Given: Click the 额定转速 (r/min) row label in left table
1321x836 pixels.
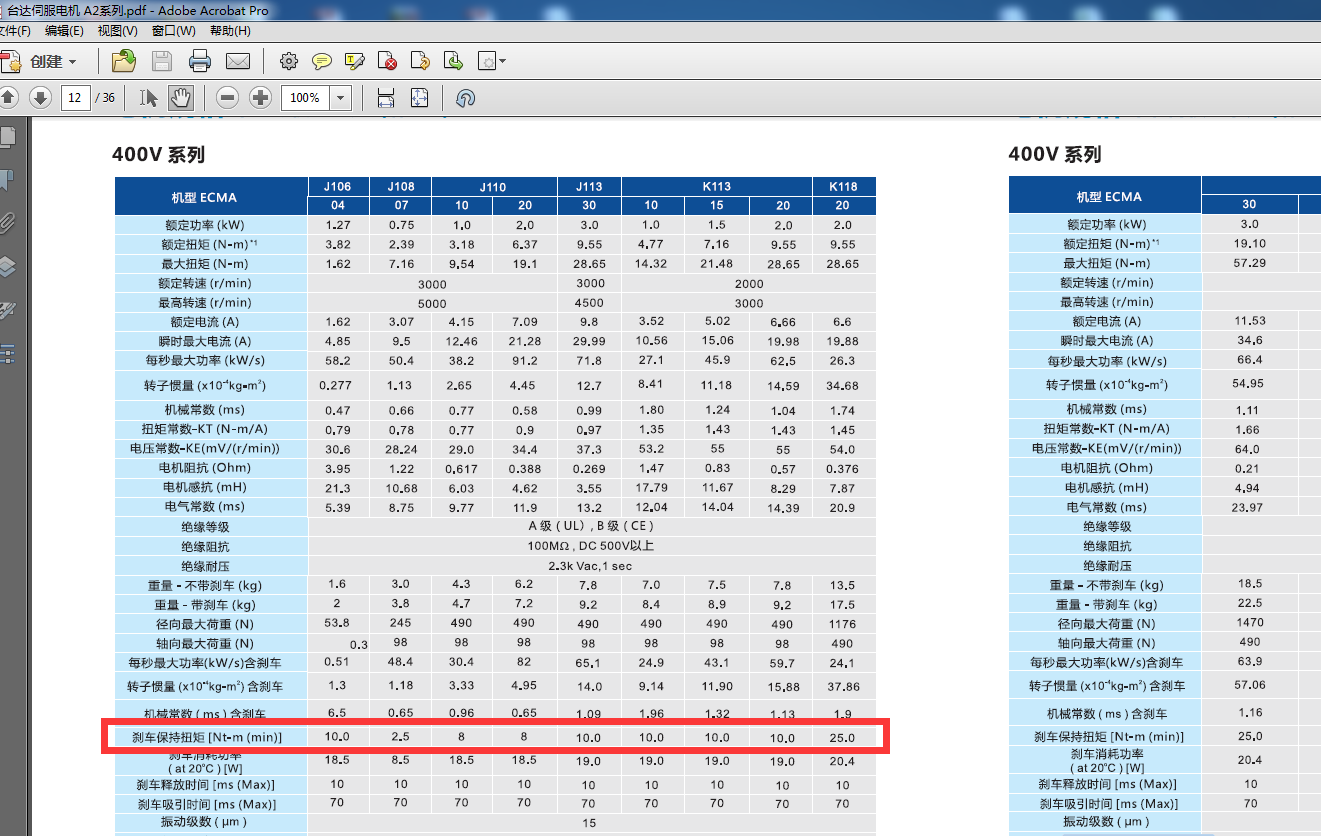Looking at the screenshot, I should 205,283.
